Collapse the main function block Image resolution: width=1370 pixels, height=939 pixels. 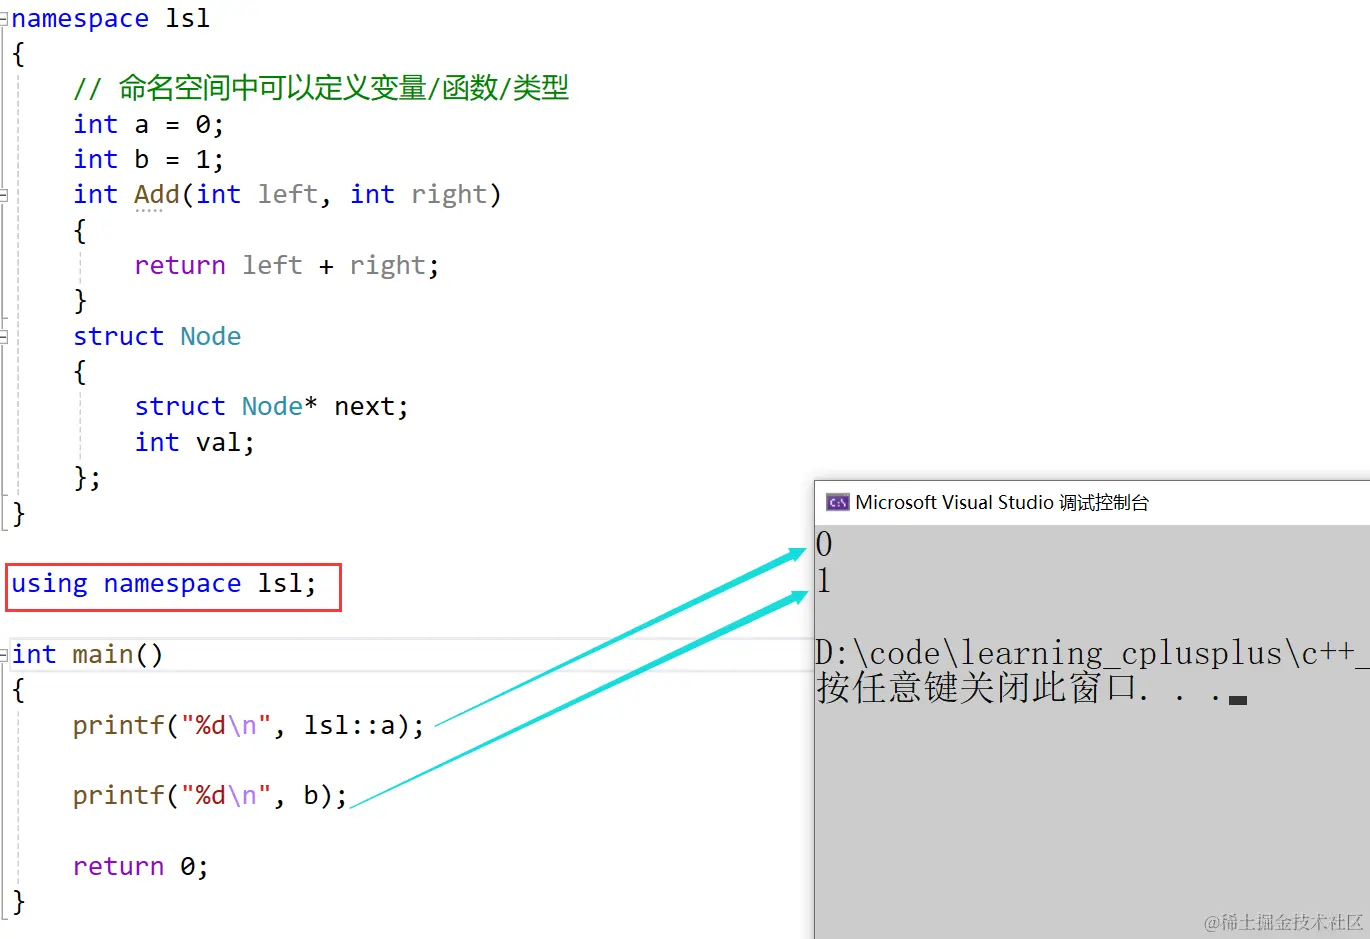[4, 655]
